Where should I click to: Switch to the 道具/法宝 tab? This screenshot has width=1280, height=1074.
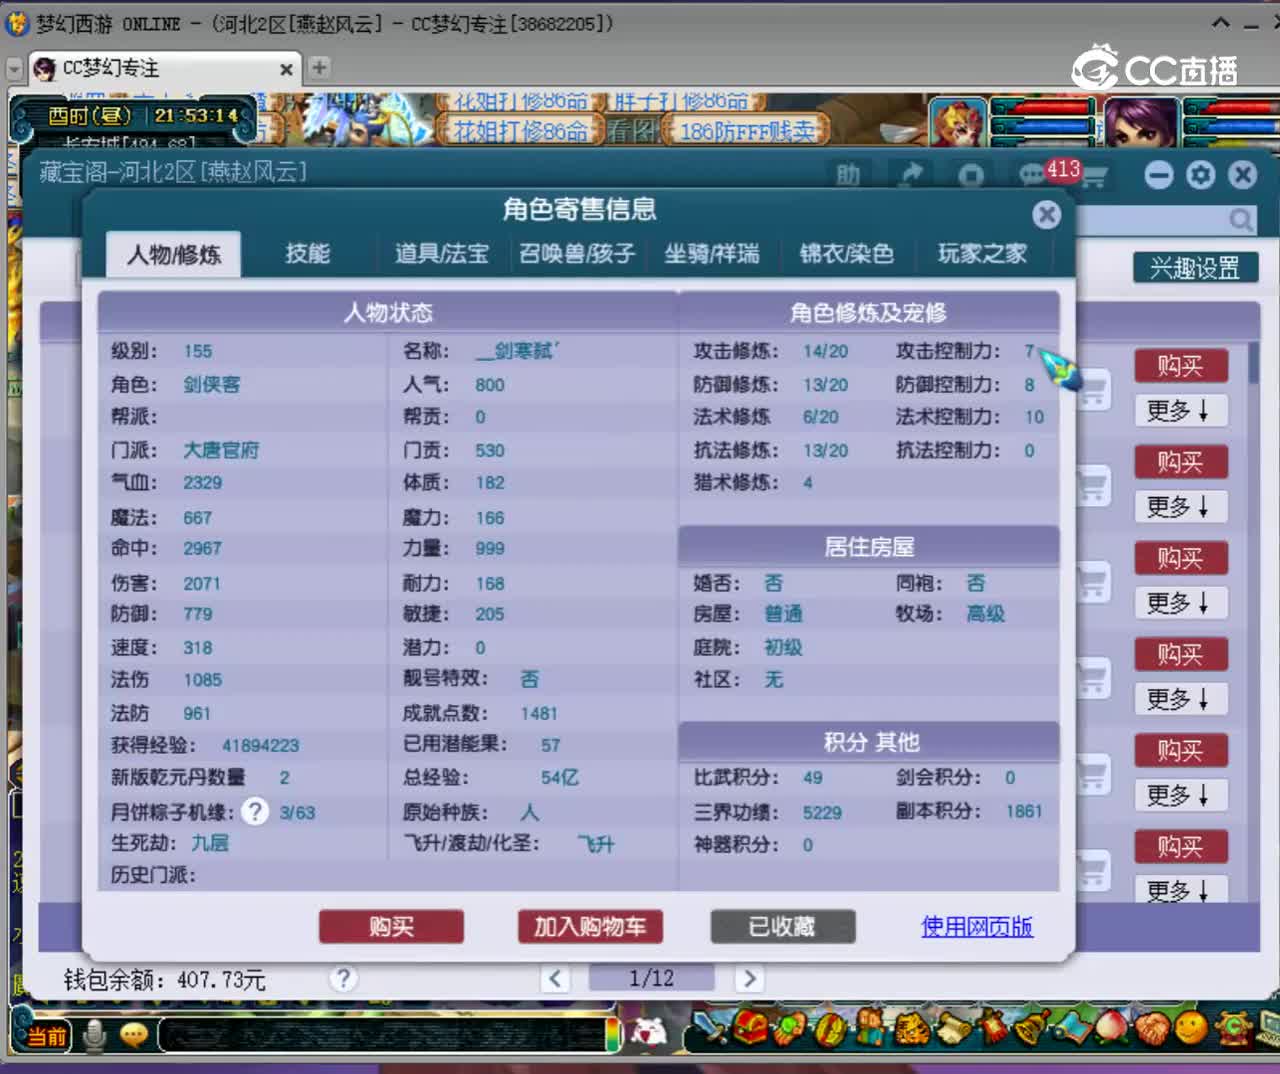[441, 254]
